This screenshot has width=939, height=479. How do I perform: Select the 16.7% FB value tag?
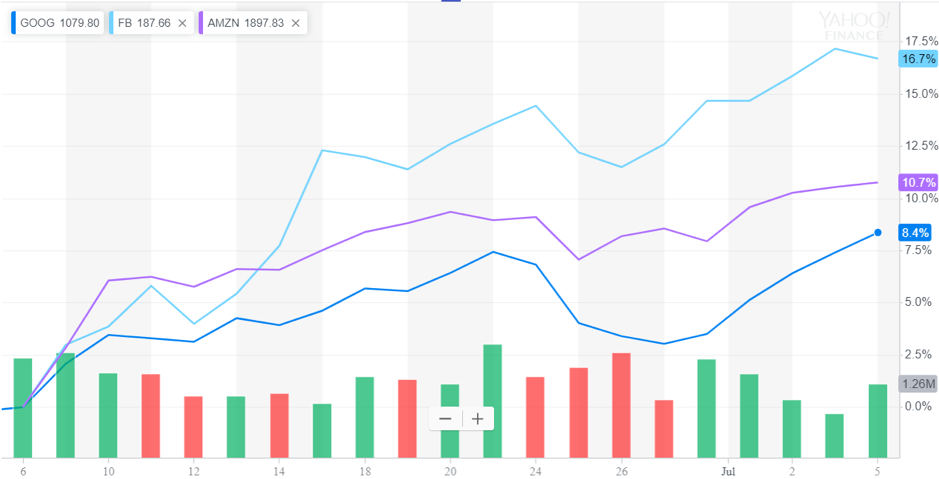[917, 59]
